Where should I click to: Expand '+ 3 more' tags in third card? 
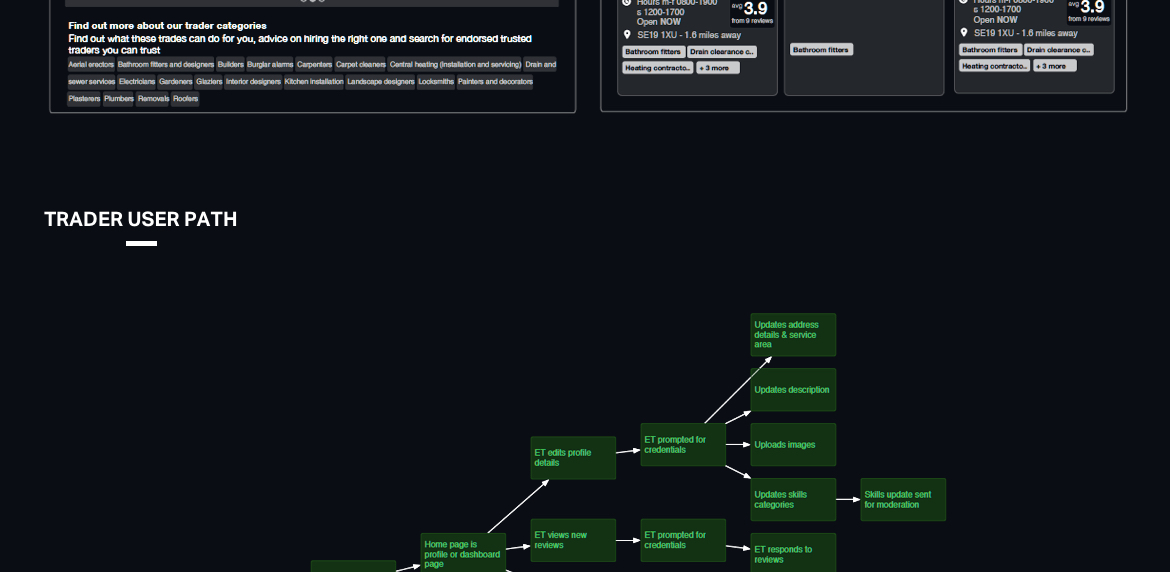[1055, 66]
